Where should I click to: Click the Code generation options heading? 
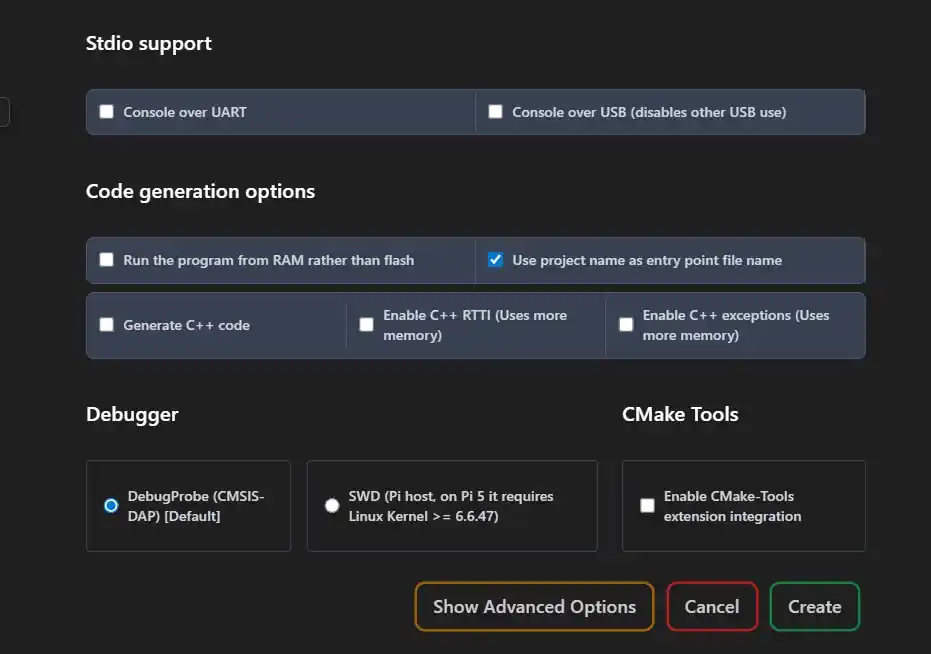[x=200, y=192]
